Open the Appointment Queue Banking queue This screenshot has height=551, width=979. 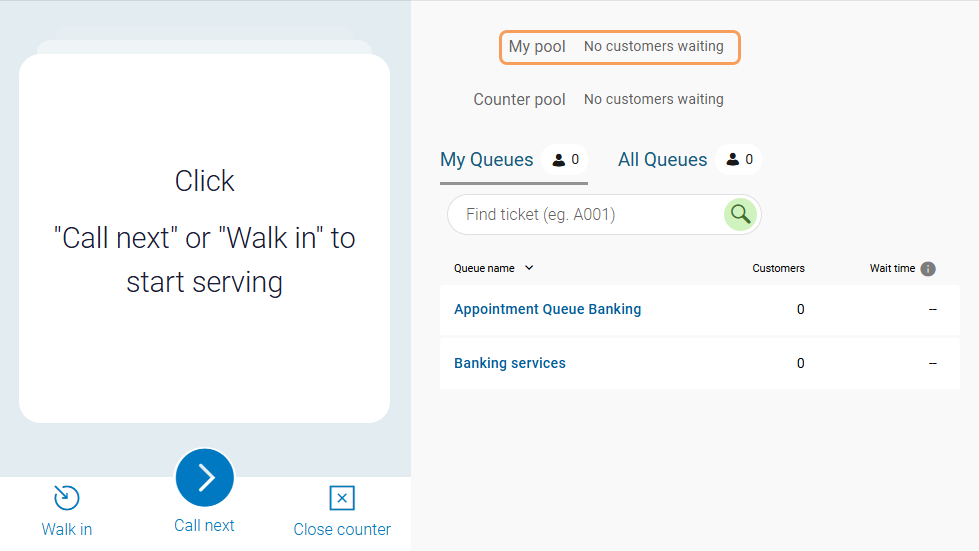pyautogui.click(x=547, y=309)
